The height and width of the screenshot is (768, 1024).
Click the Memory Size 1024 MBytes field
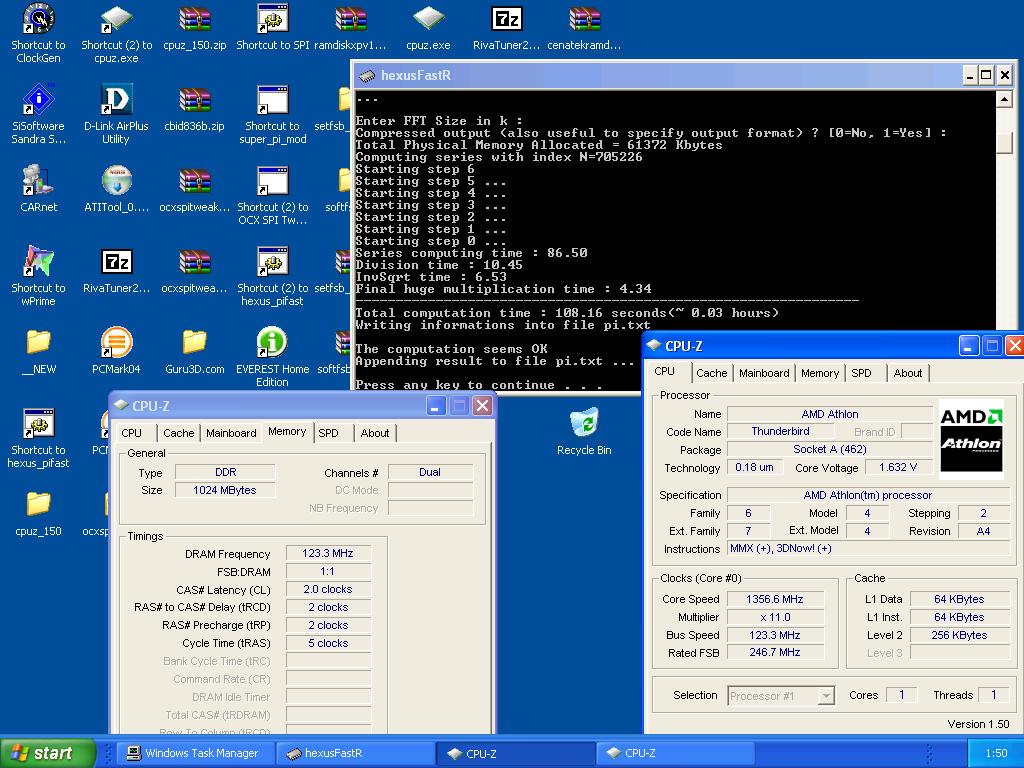(x=225, y=490)
